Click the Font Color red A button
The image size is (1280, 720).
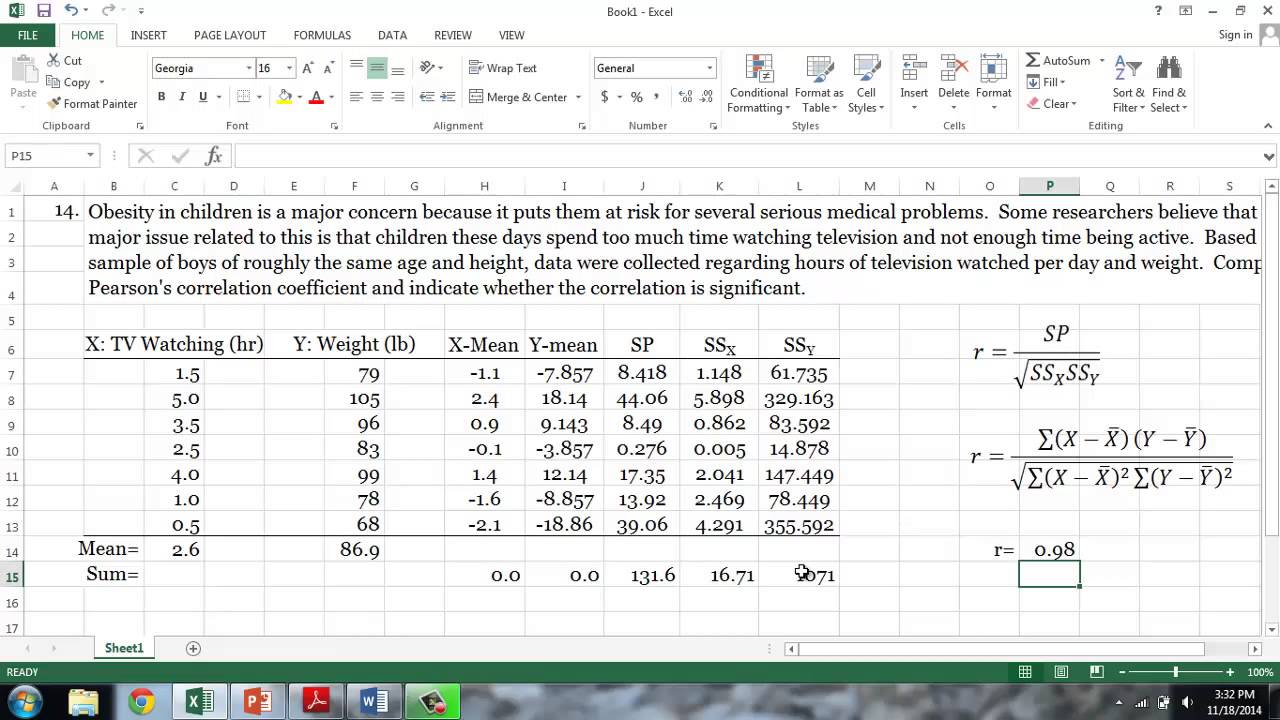[x=316, y=97]
